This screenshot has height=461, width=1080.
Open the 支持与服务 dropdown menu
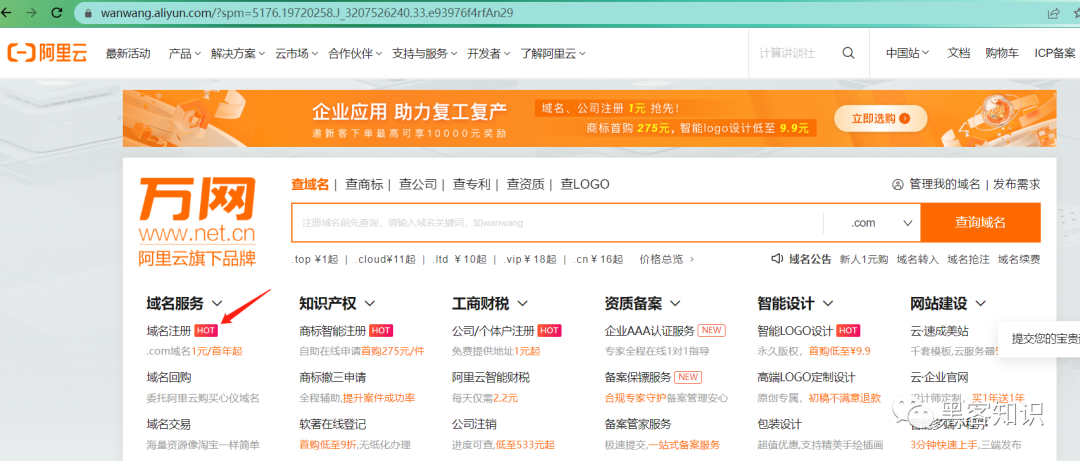pyautogui.click(x=425, y=54)
